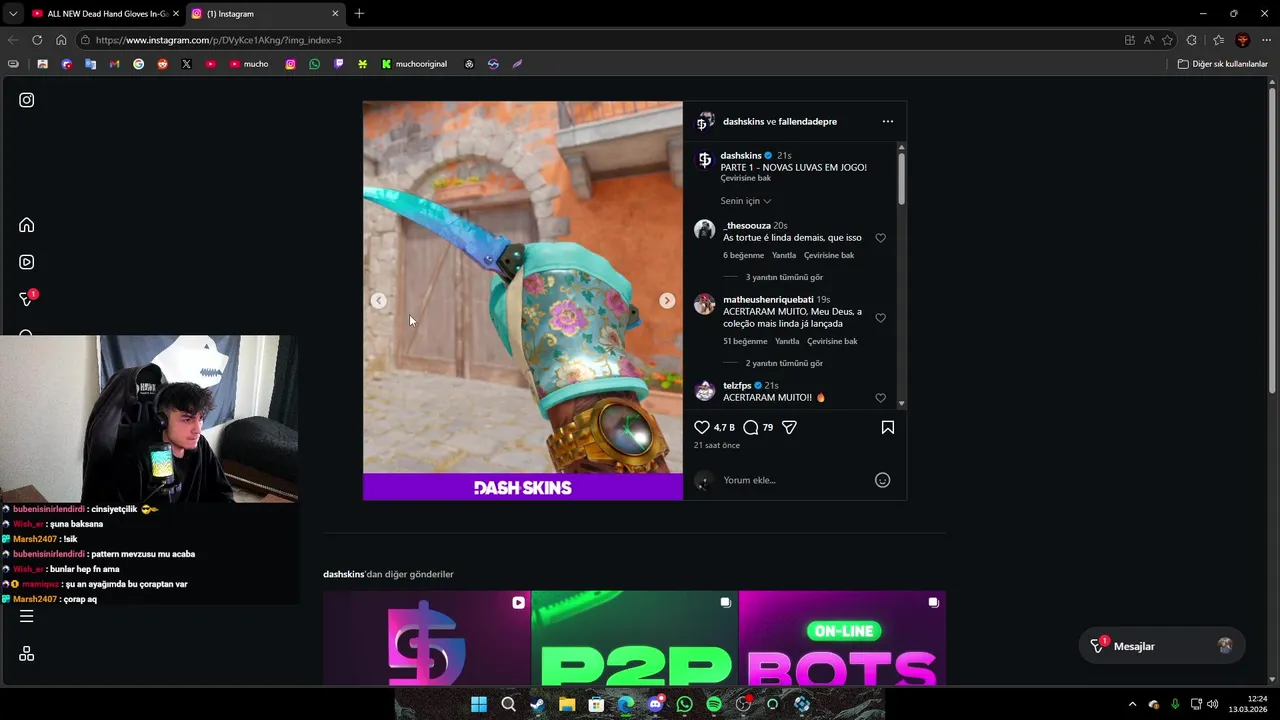Open comments via the speech bubble icon
This screenshot has height=720, width=1280.
tap(751, 427)
